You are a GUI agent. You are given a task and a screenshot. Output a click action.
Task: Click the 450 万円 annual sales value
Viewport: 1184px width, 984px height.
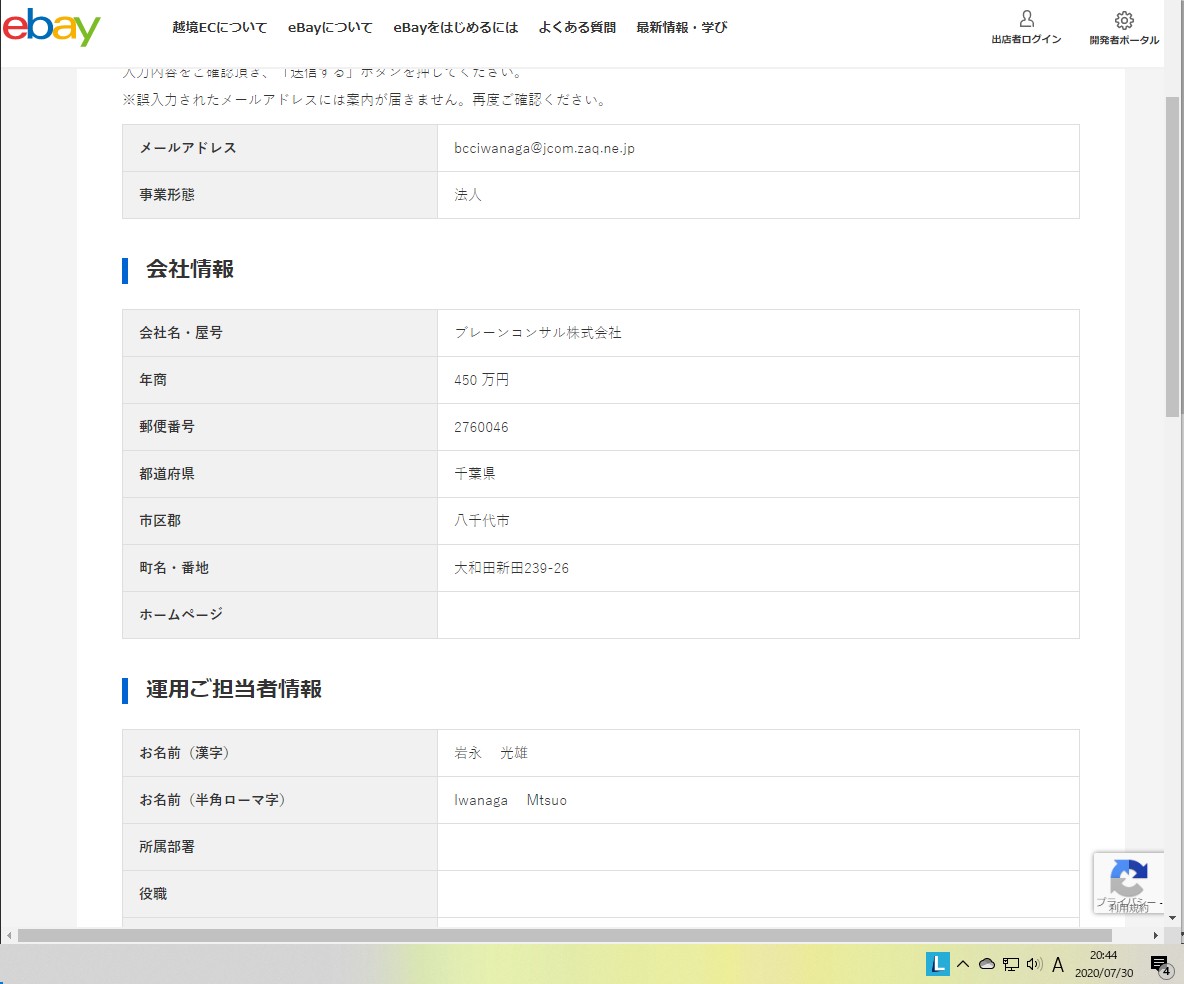coord(482,380)
